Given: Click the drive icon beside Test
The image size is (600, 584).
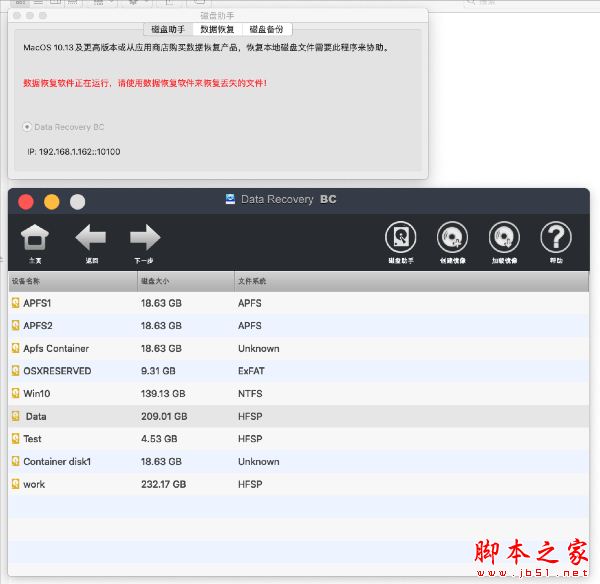Looking at the screenshot, I should click(15, 439).
